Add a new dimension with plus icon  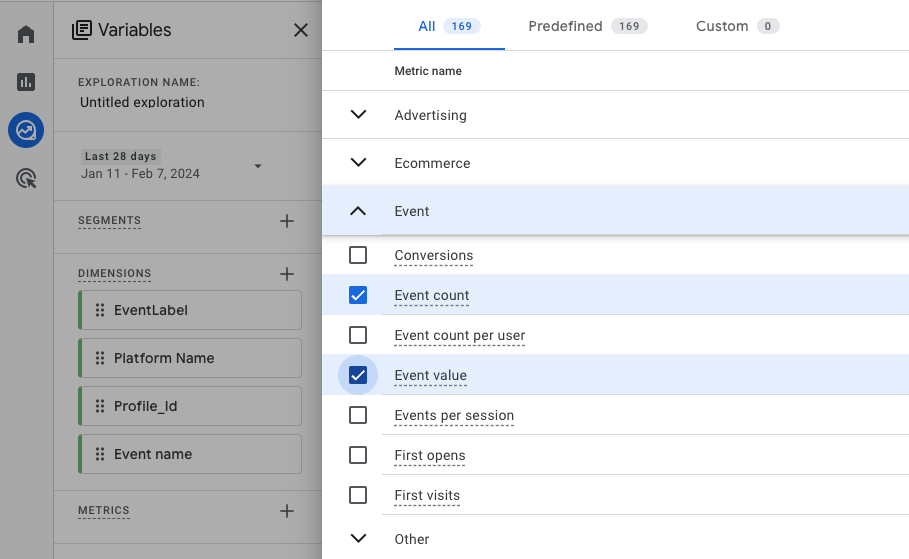287,274
